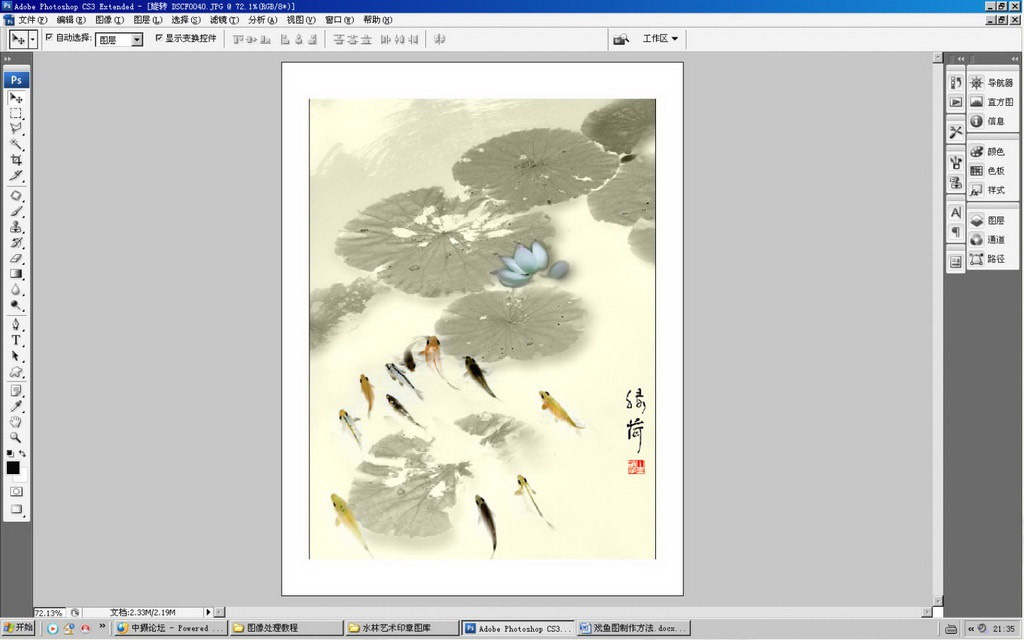Viewport: 1024px width, 640px height.
Task: Toggle the 显示变换控件 checkbox
Action: coord(159,38)
